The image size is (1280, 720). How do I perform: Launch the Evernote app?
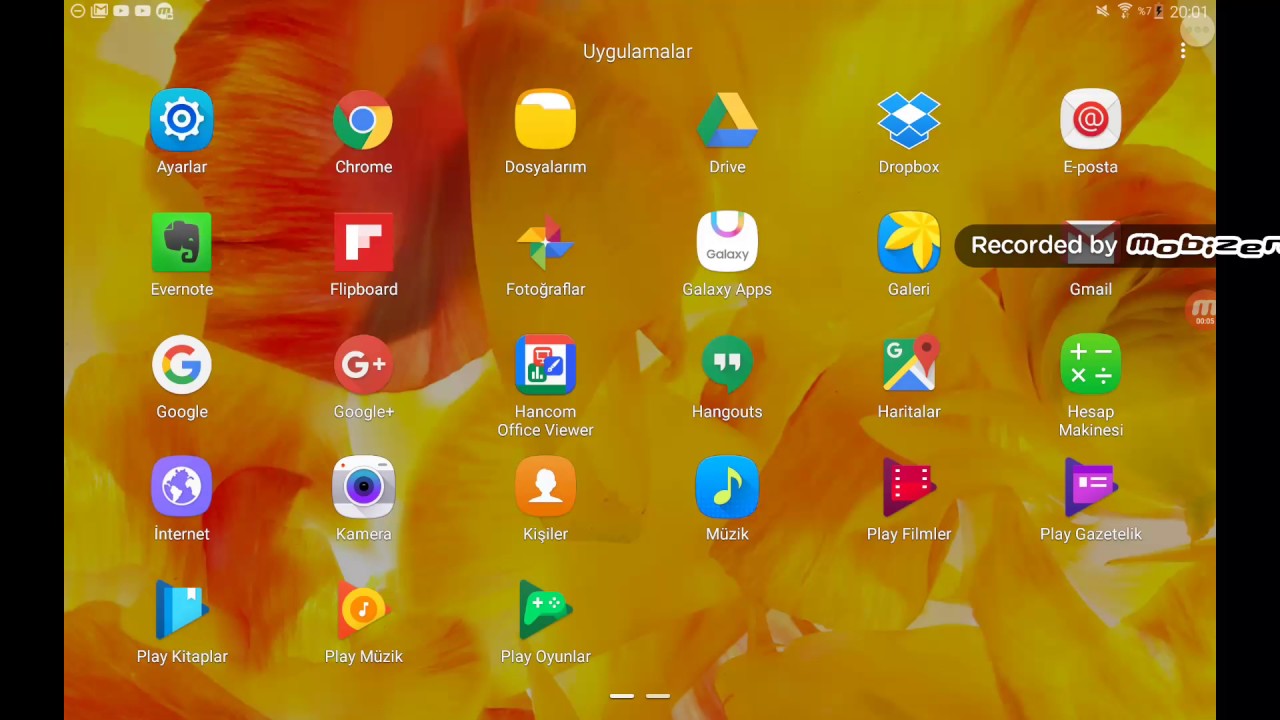pyautogui.click(x=181, y=242)
